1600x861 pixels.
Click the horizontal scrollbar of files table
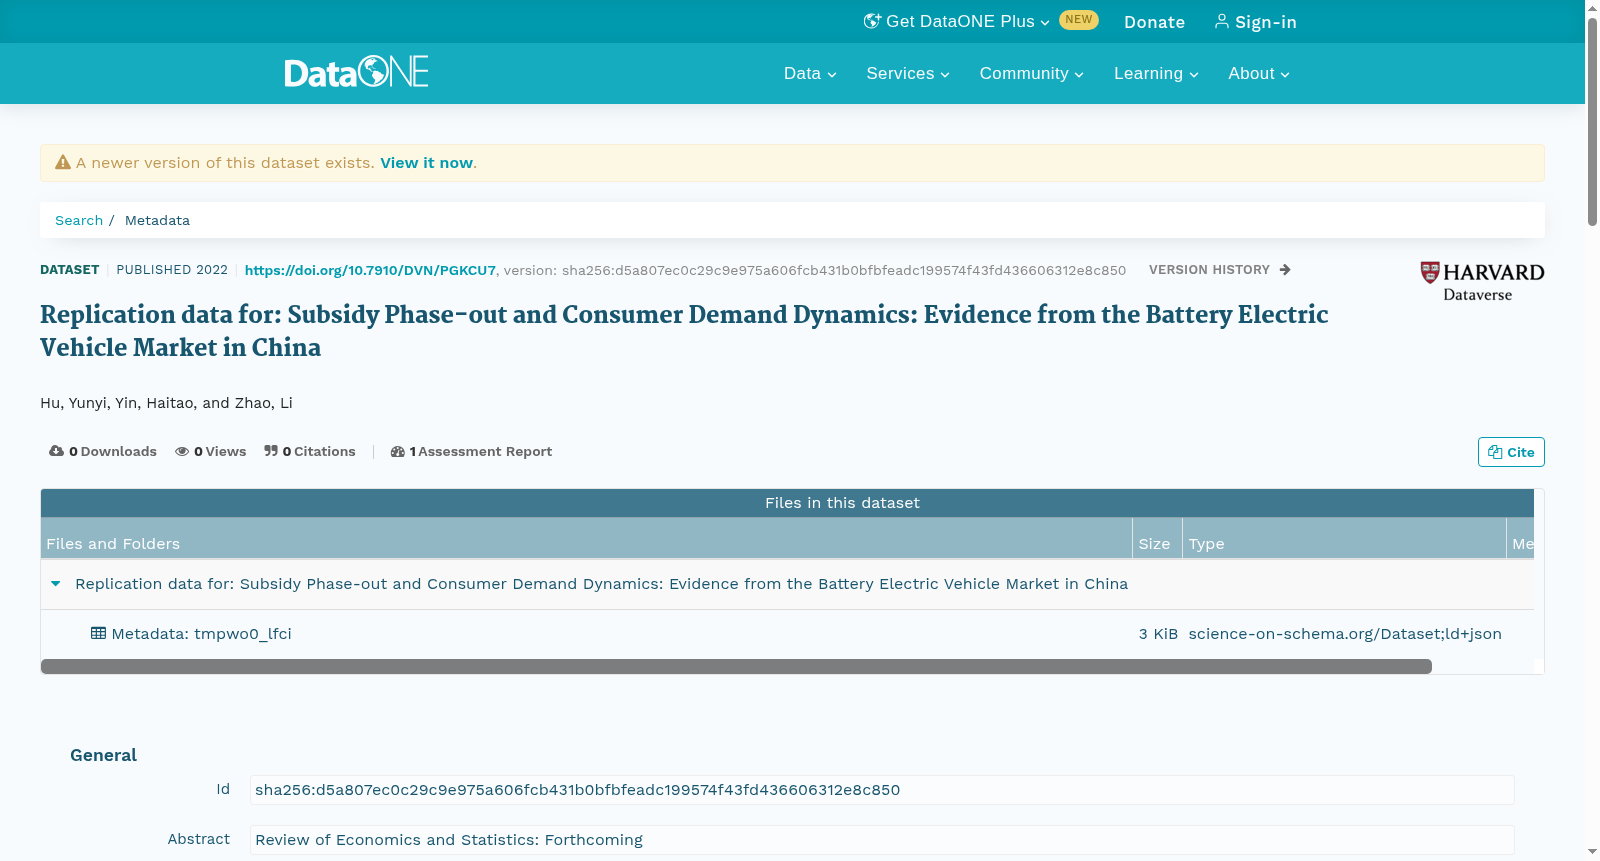pyautogui.click(x=736, y=666)
